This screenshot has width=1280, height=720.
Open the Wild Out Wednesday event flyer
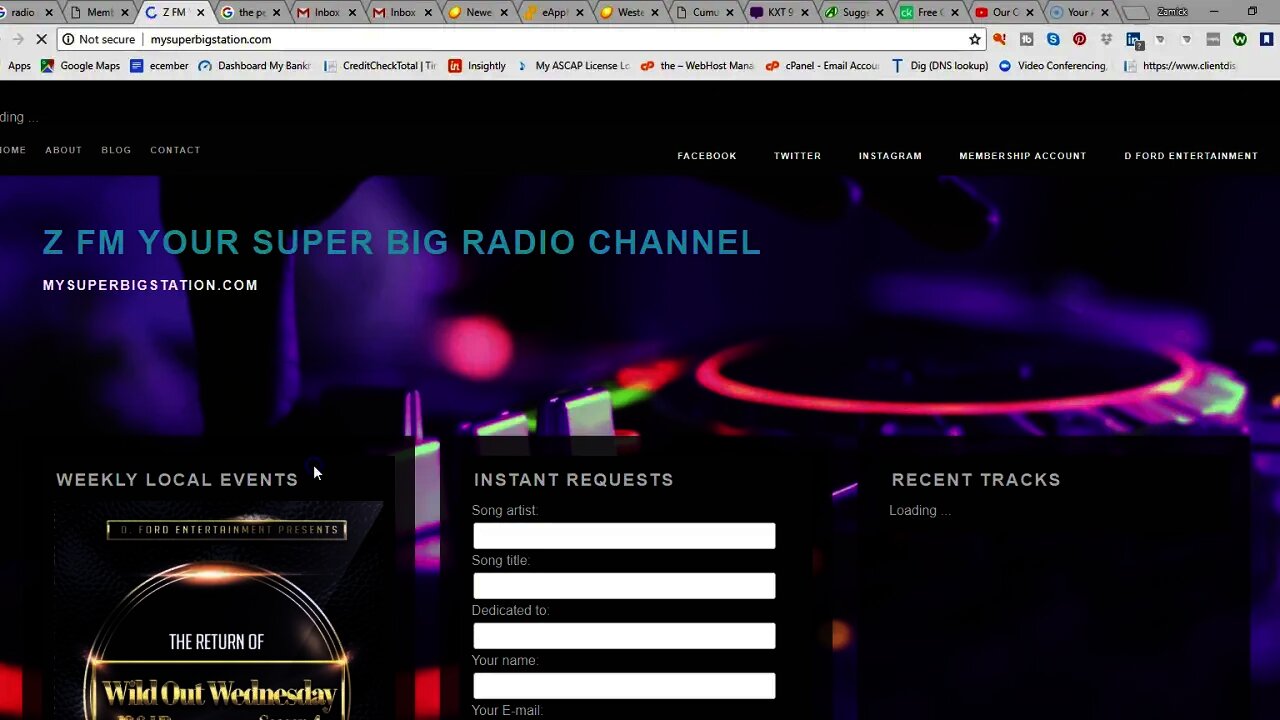218,611
